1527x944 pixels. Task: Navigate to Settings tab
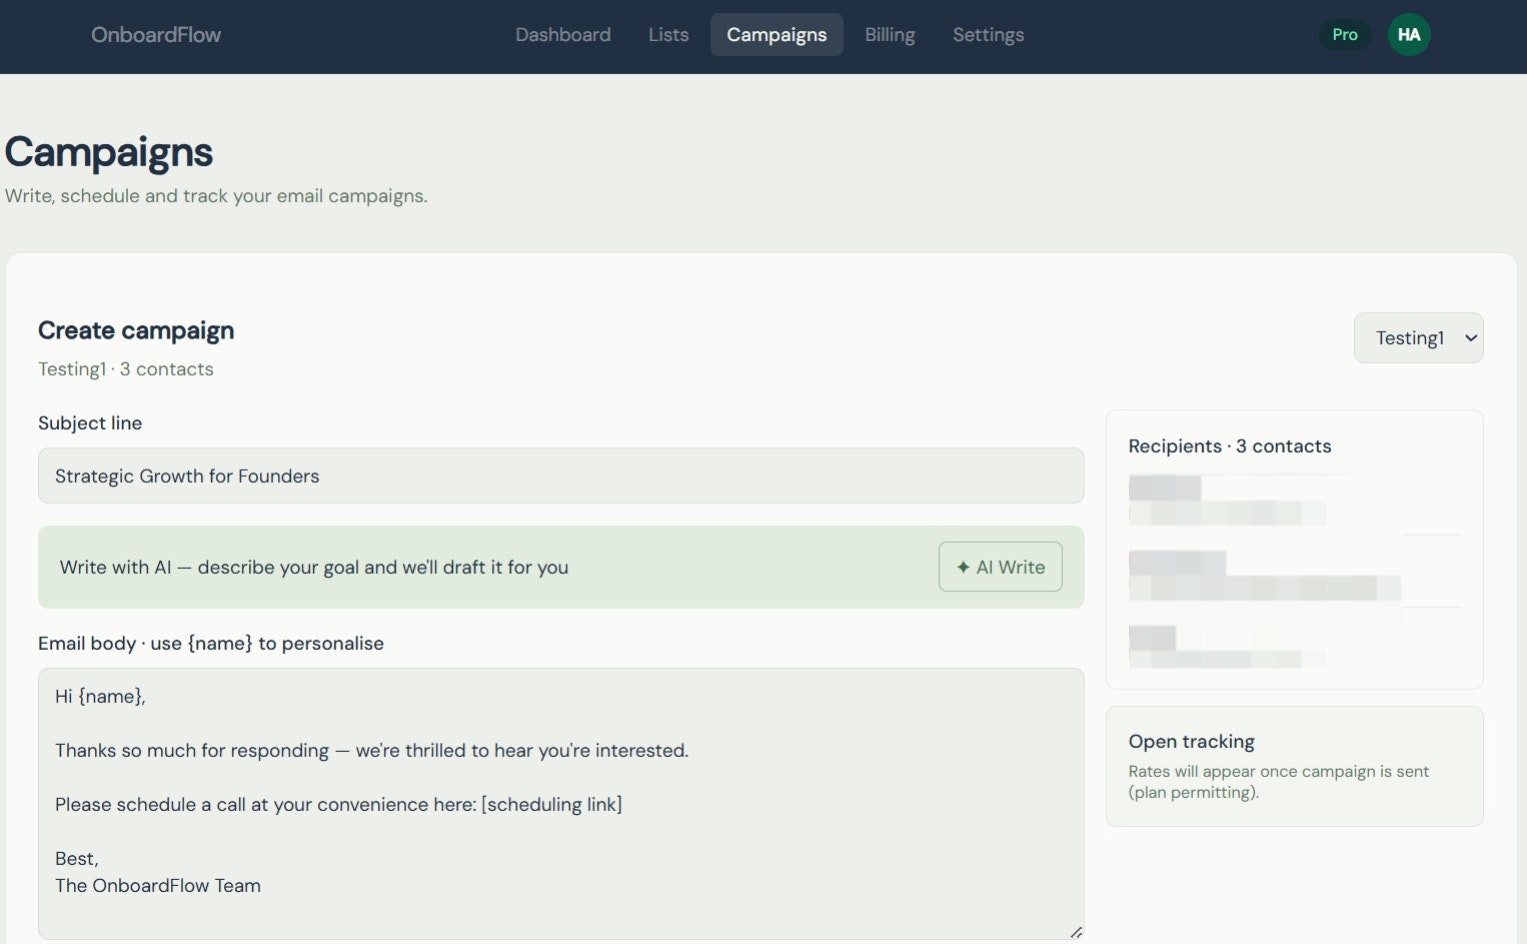tap(988, 35)
